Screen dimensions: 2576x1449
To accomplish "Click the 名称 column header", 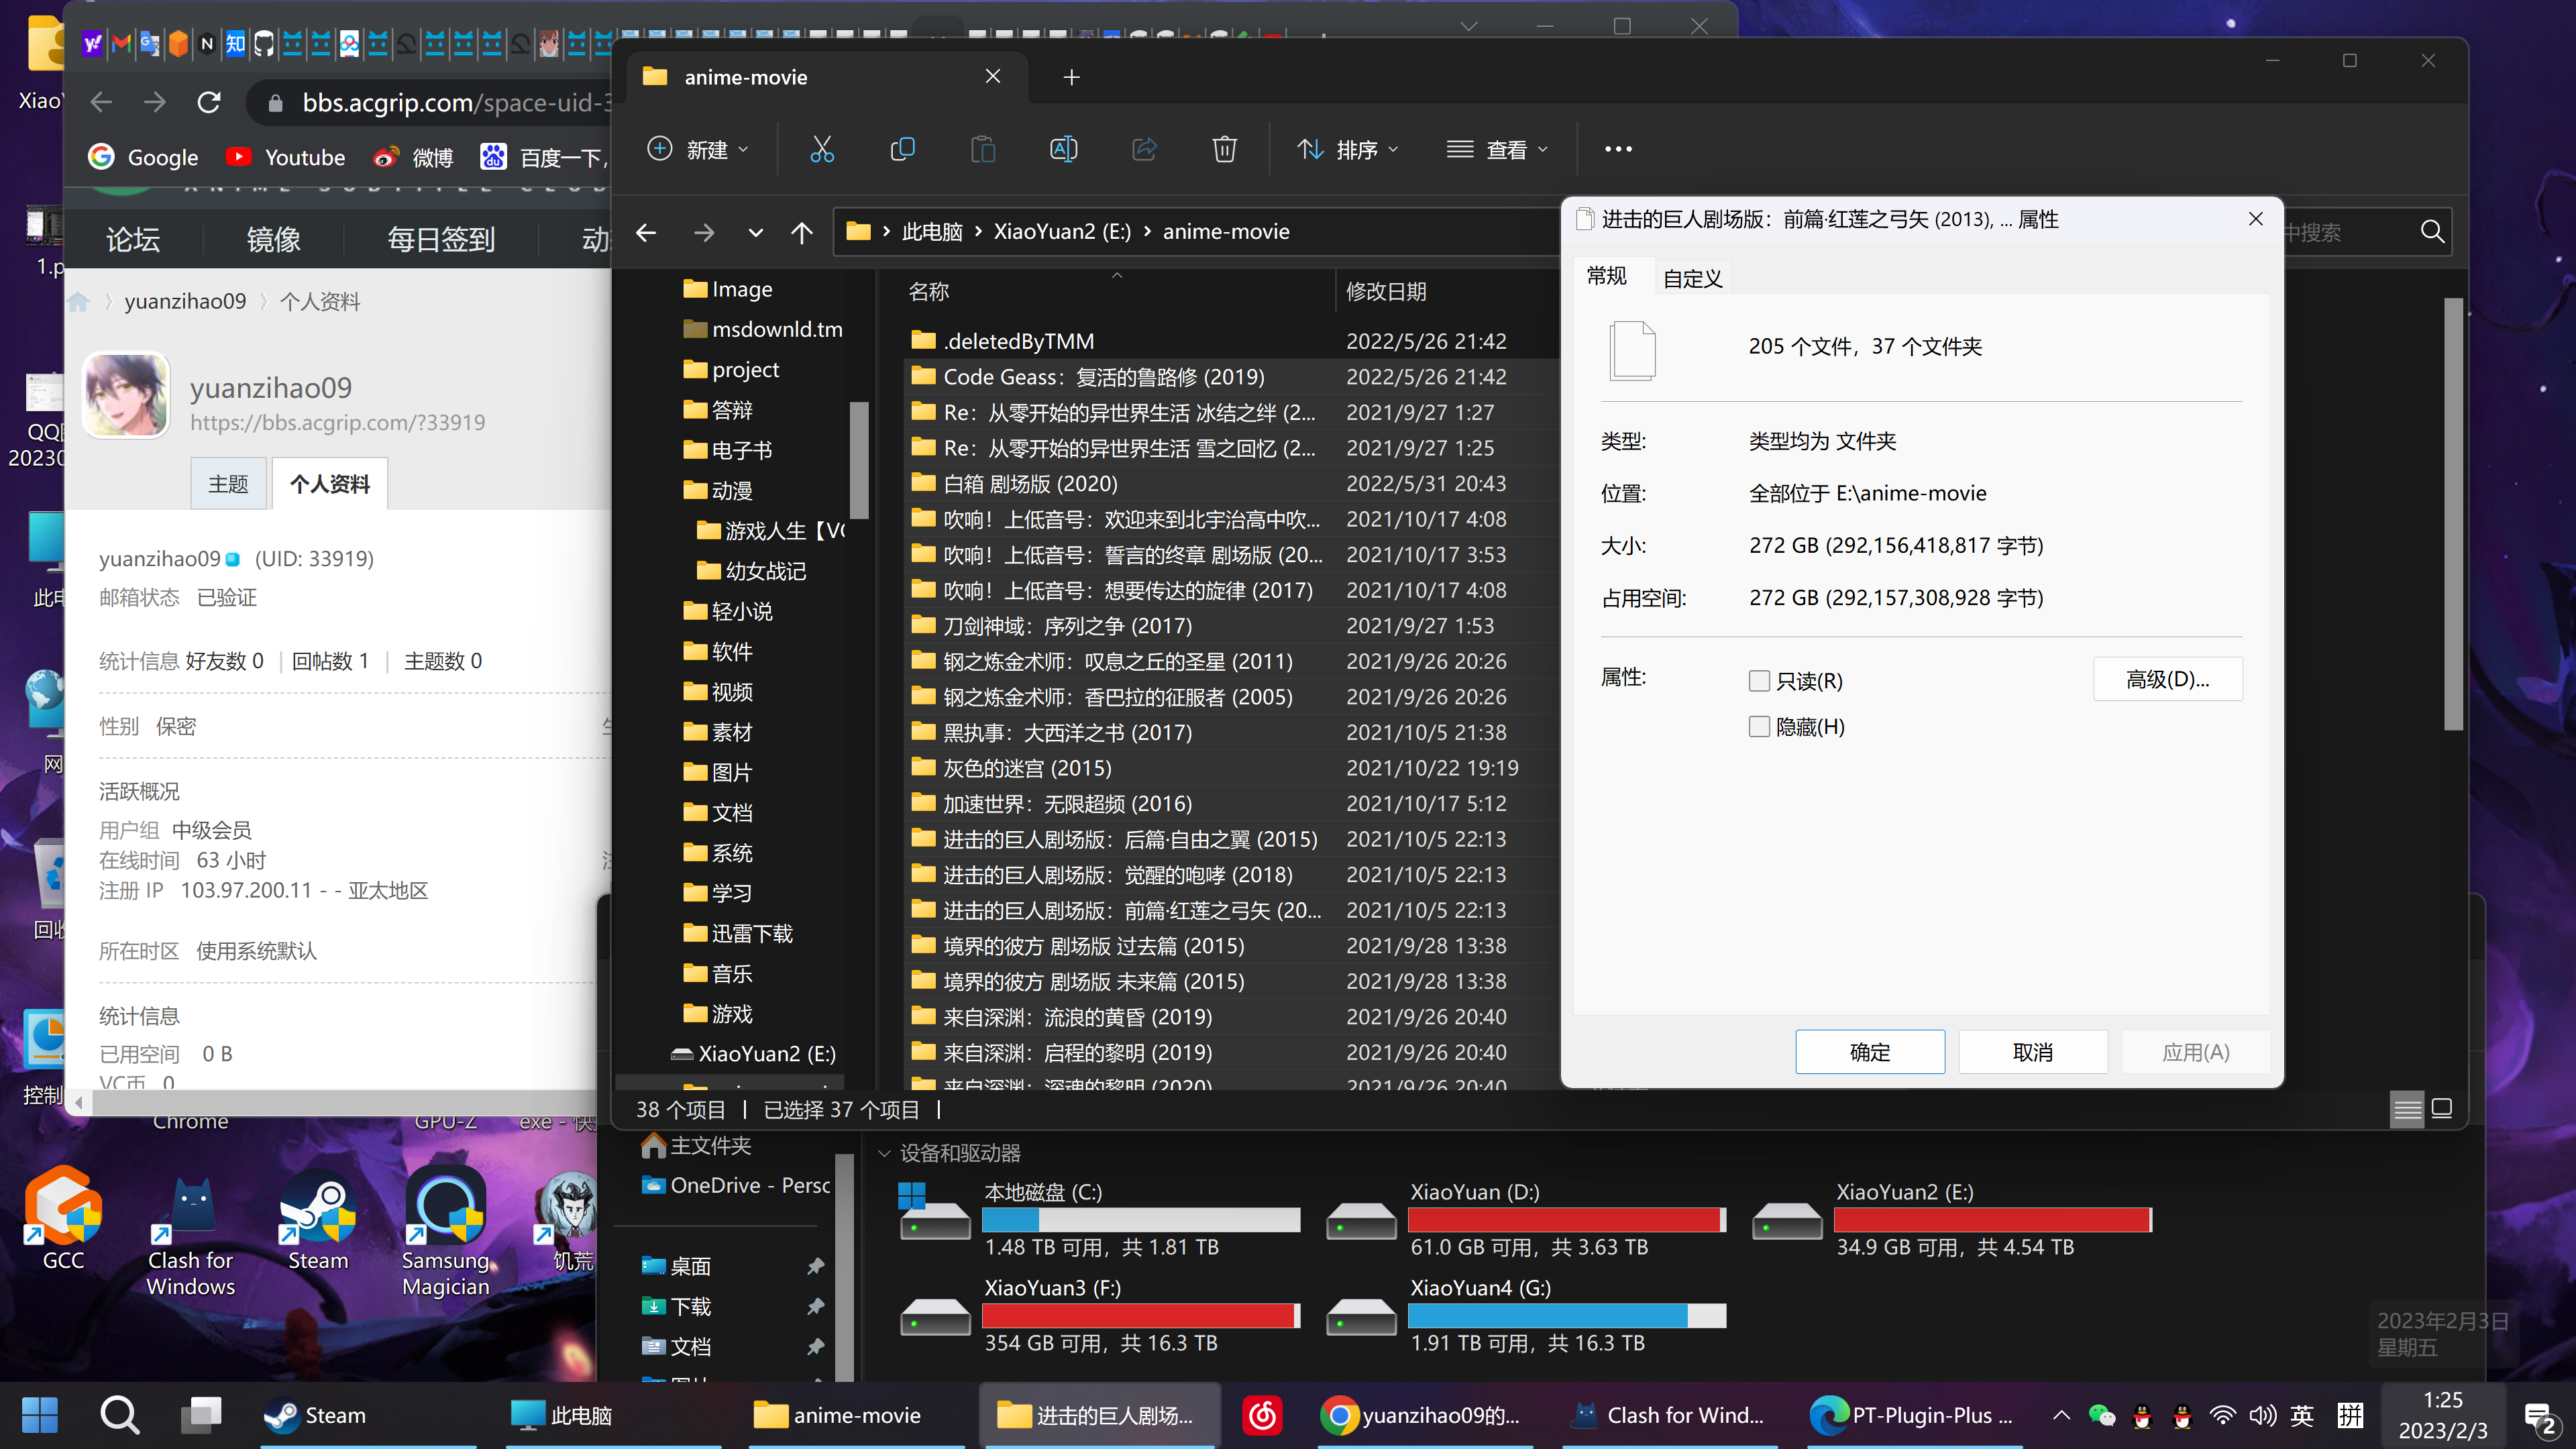I will [x=929, y=291].
